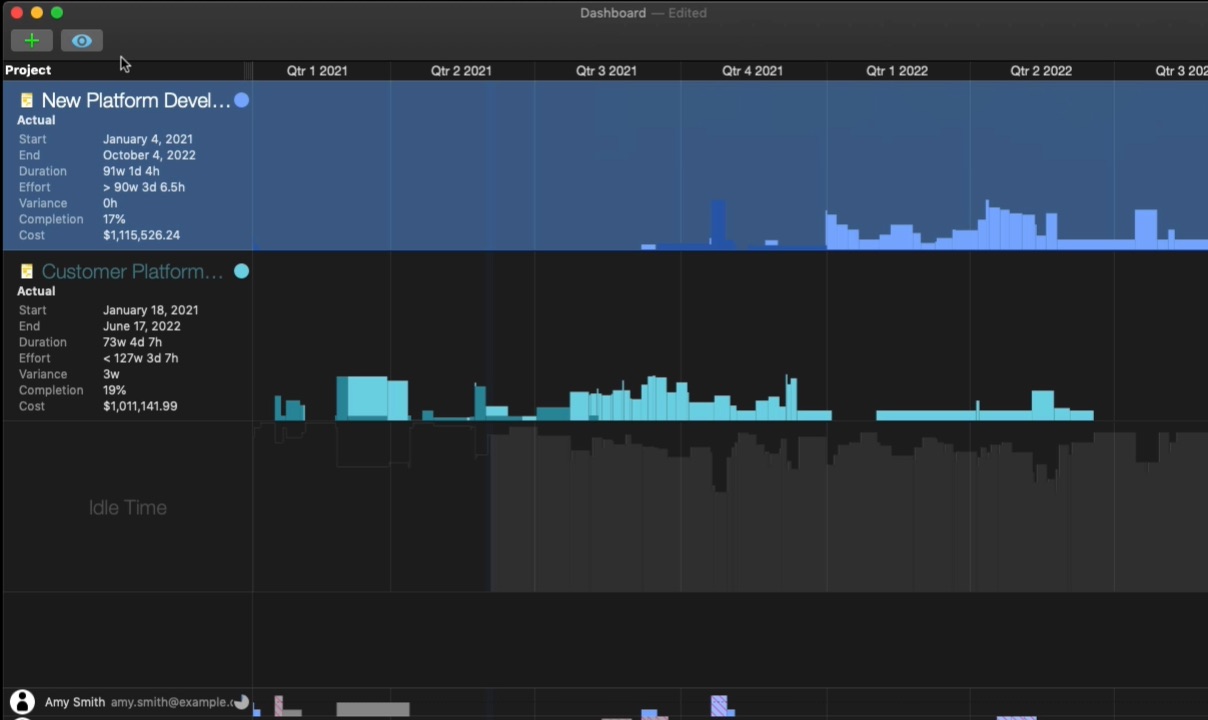Click the Qtr 1 2021 timeline header

pos(317,71)
